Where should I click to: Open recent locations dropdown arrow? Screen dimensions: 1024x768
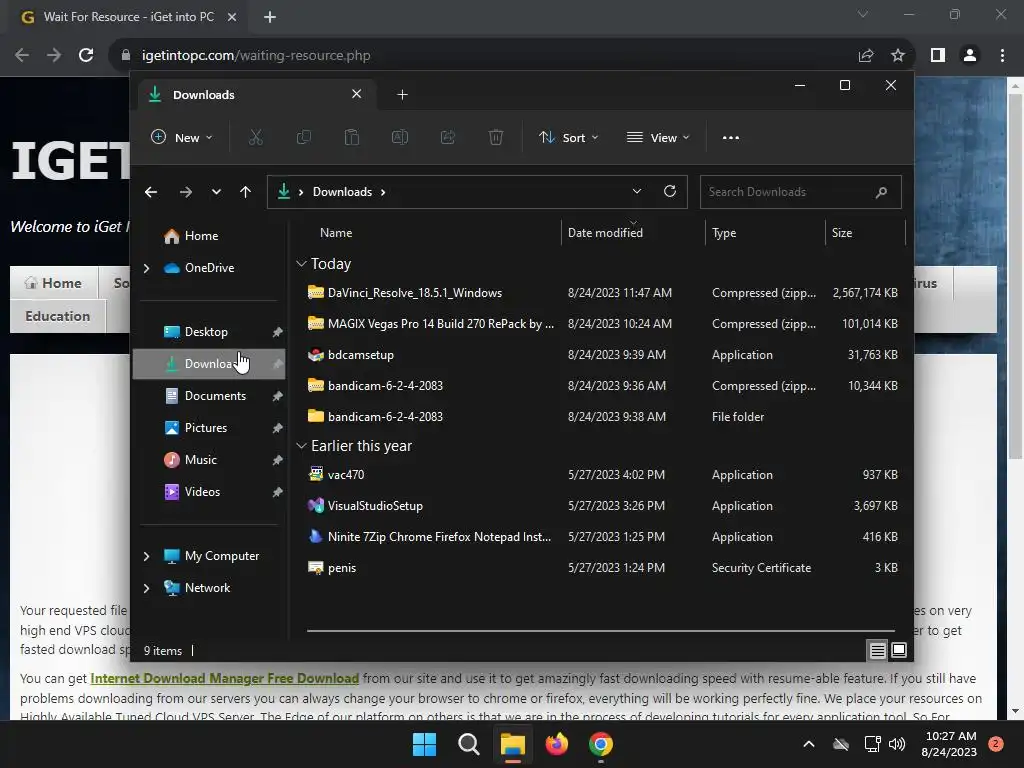[216, 192]
